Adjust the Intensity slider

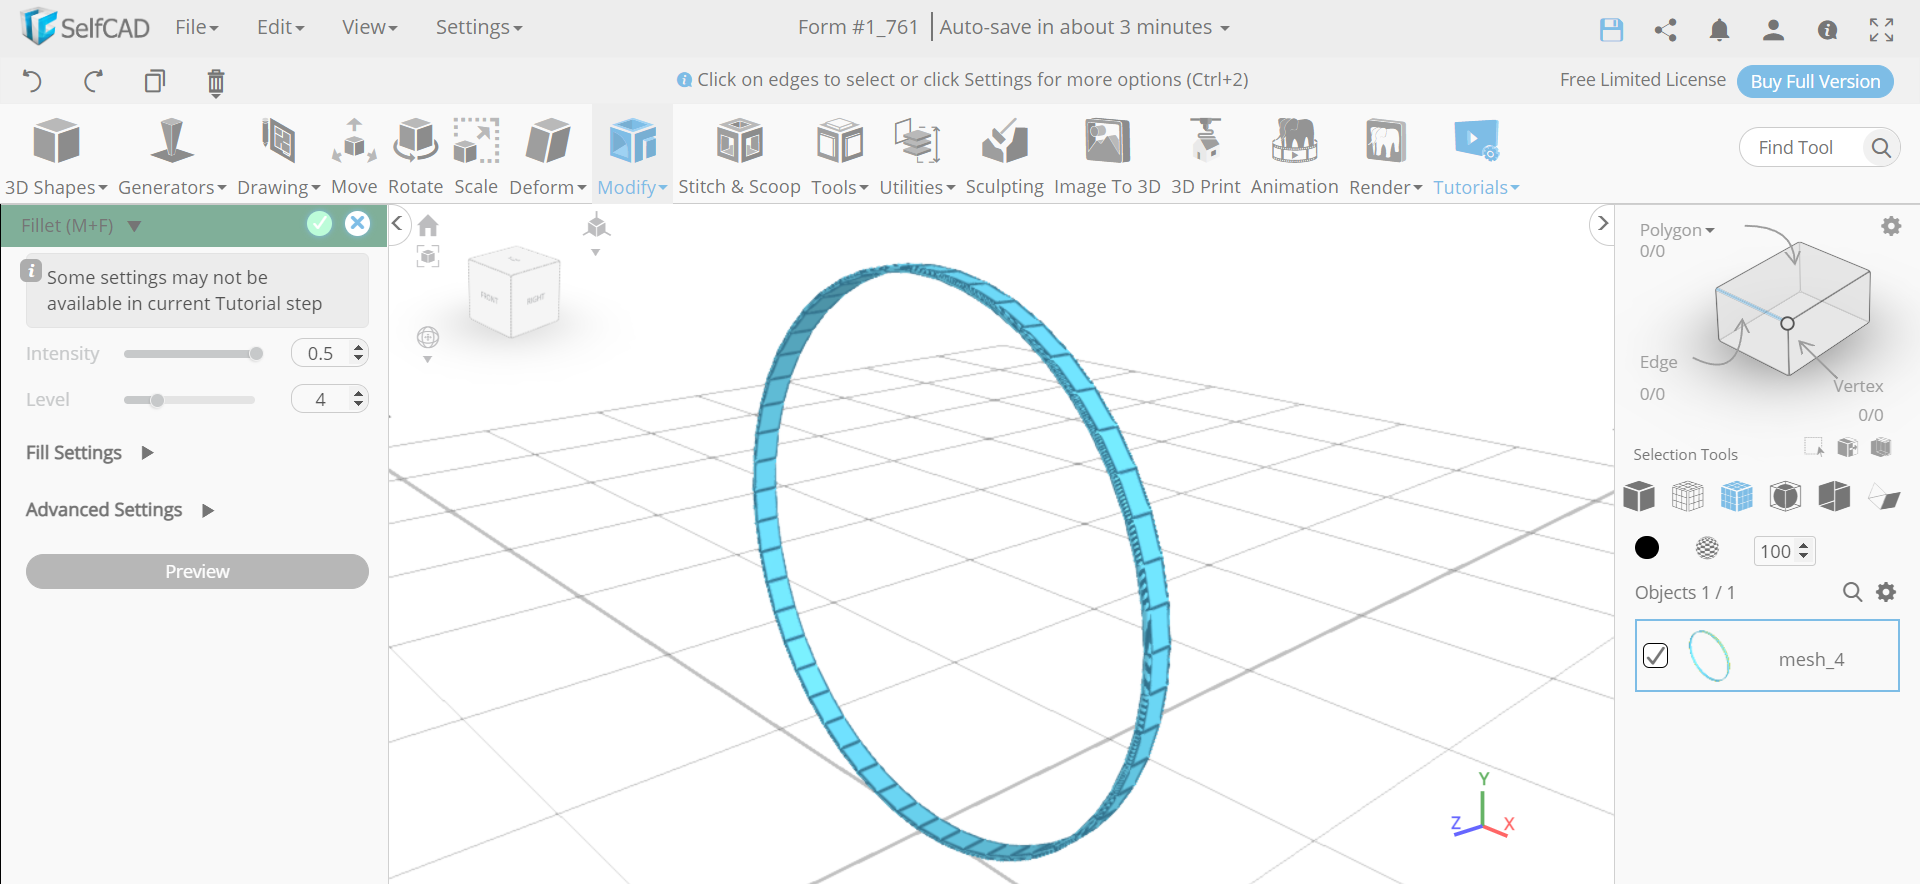pyautogui.click(x=190, y=353)
